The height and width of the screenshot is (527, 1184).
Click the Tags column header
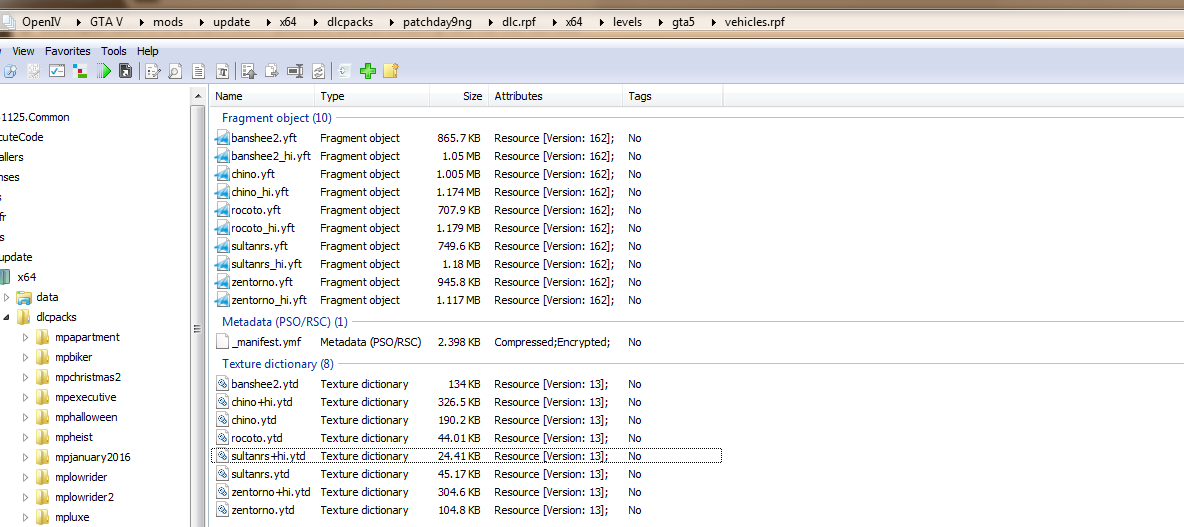tap(672, 96)
